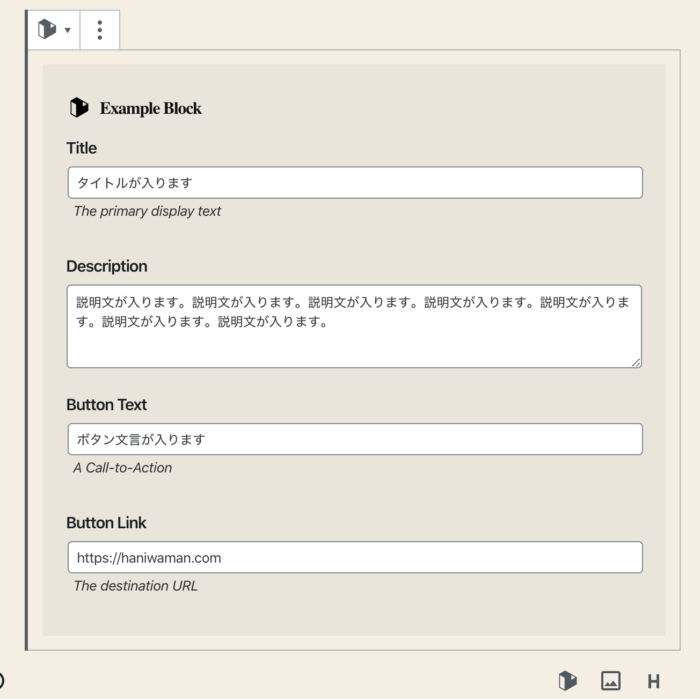Open the three-dot block options menu
The height and width of the screenshot is (699, 700).
click(x=99, y=30)
